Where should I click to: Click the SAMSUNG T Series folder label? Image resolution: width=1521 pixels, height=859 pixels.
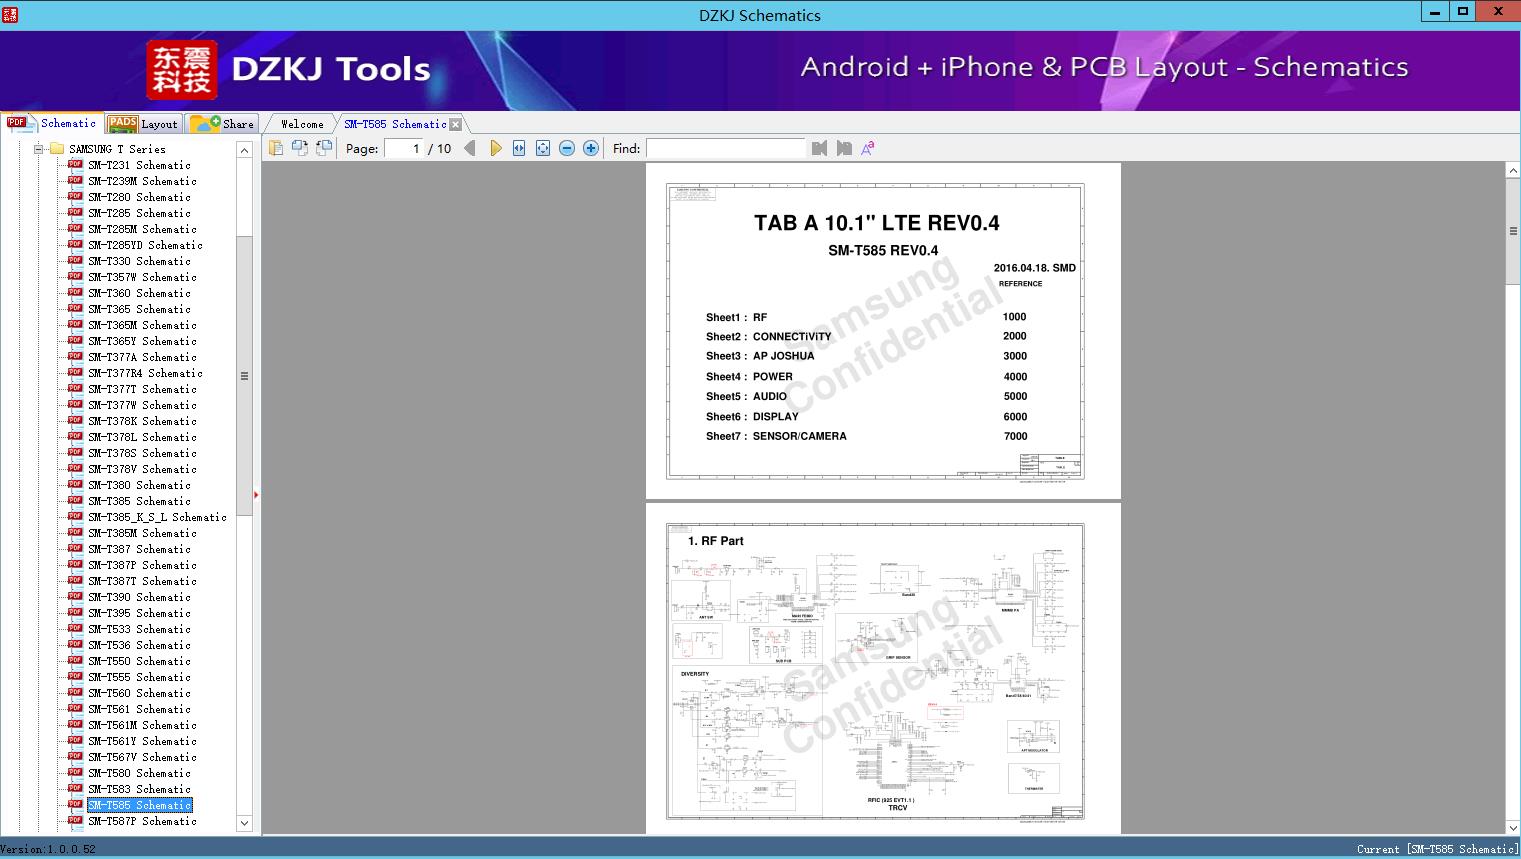coord(117,149)
